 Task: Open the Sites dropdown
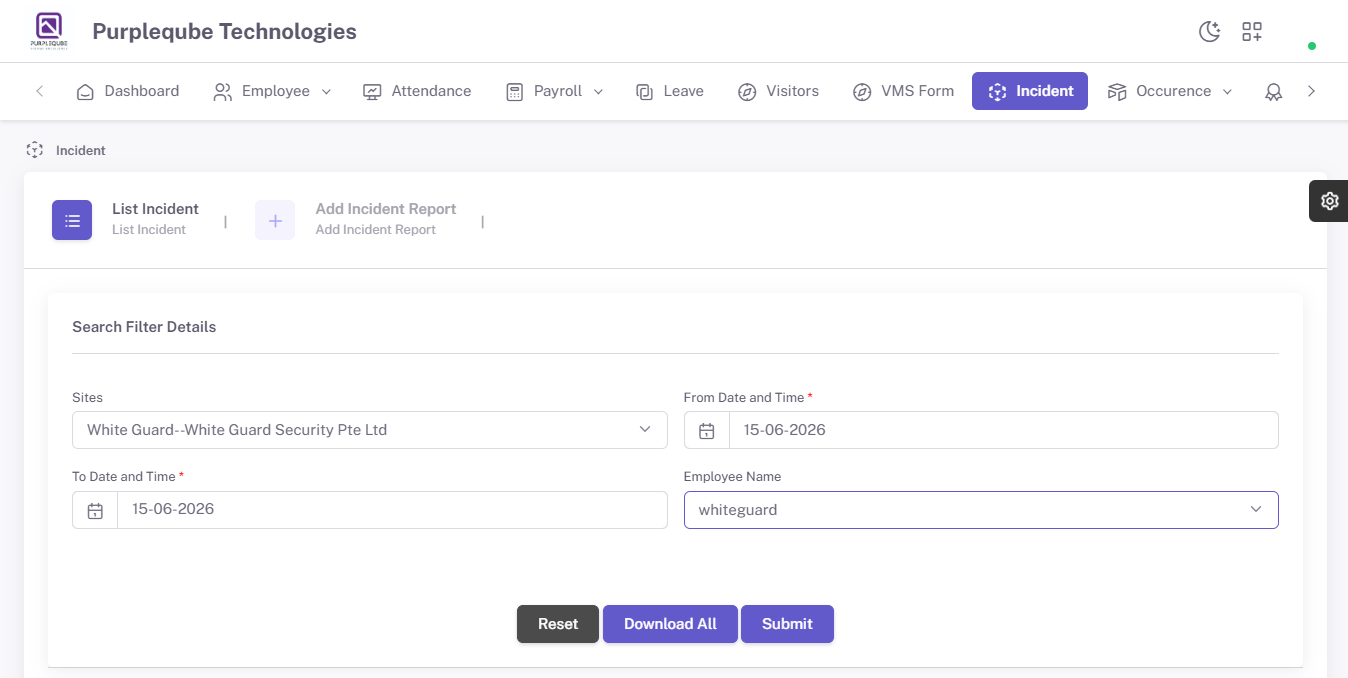tap(370, 430)
